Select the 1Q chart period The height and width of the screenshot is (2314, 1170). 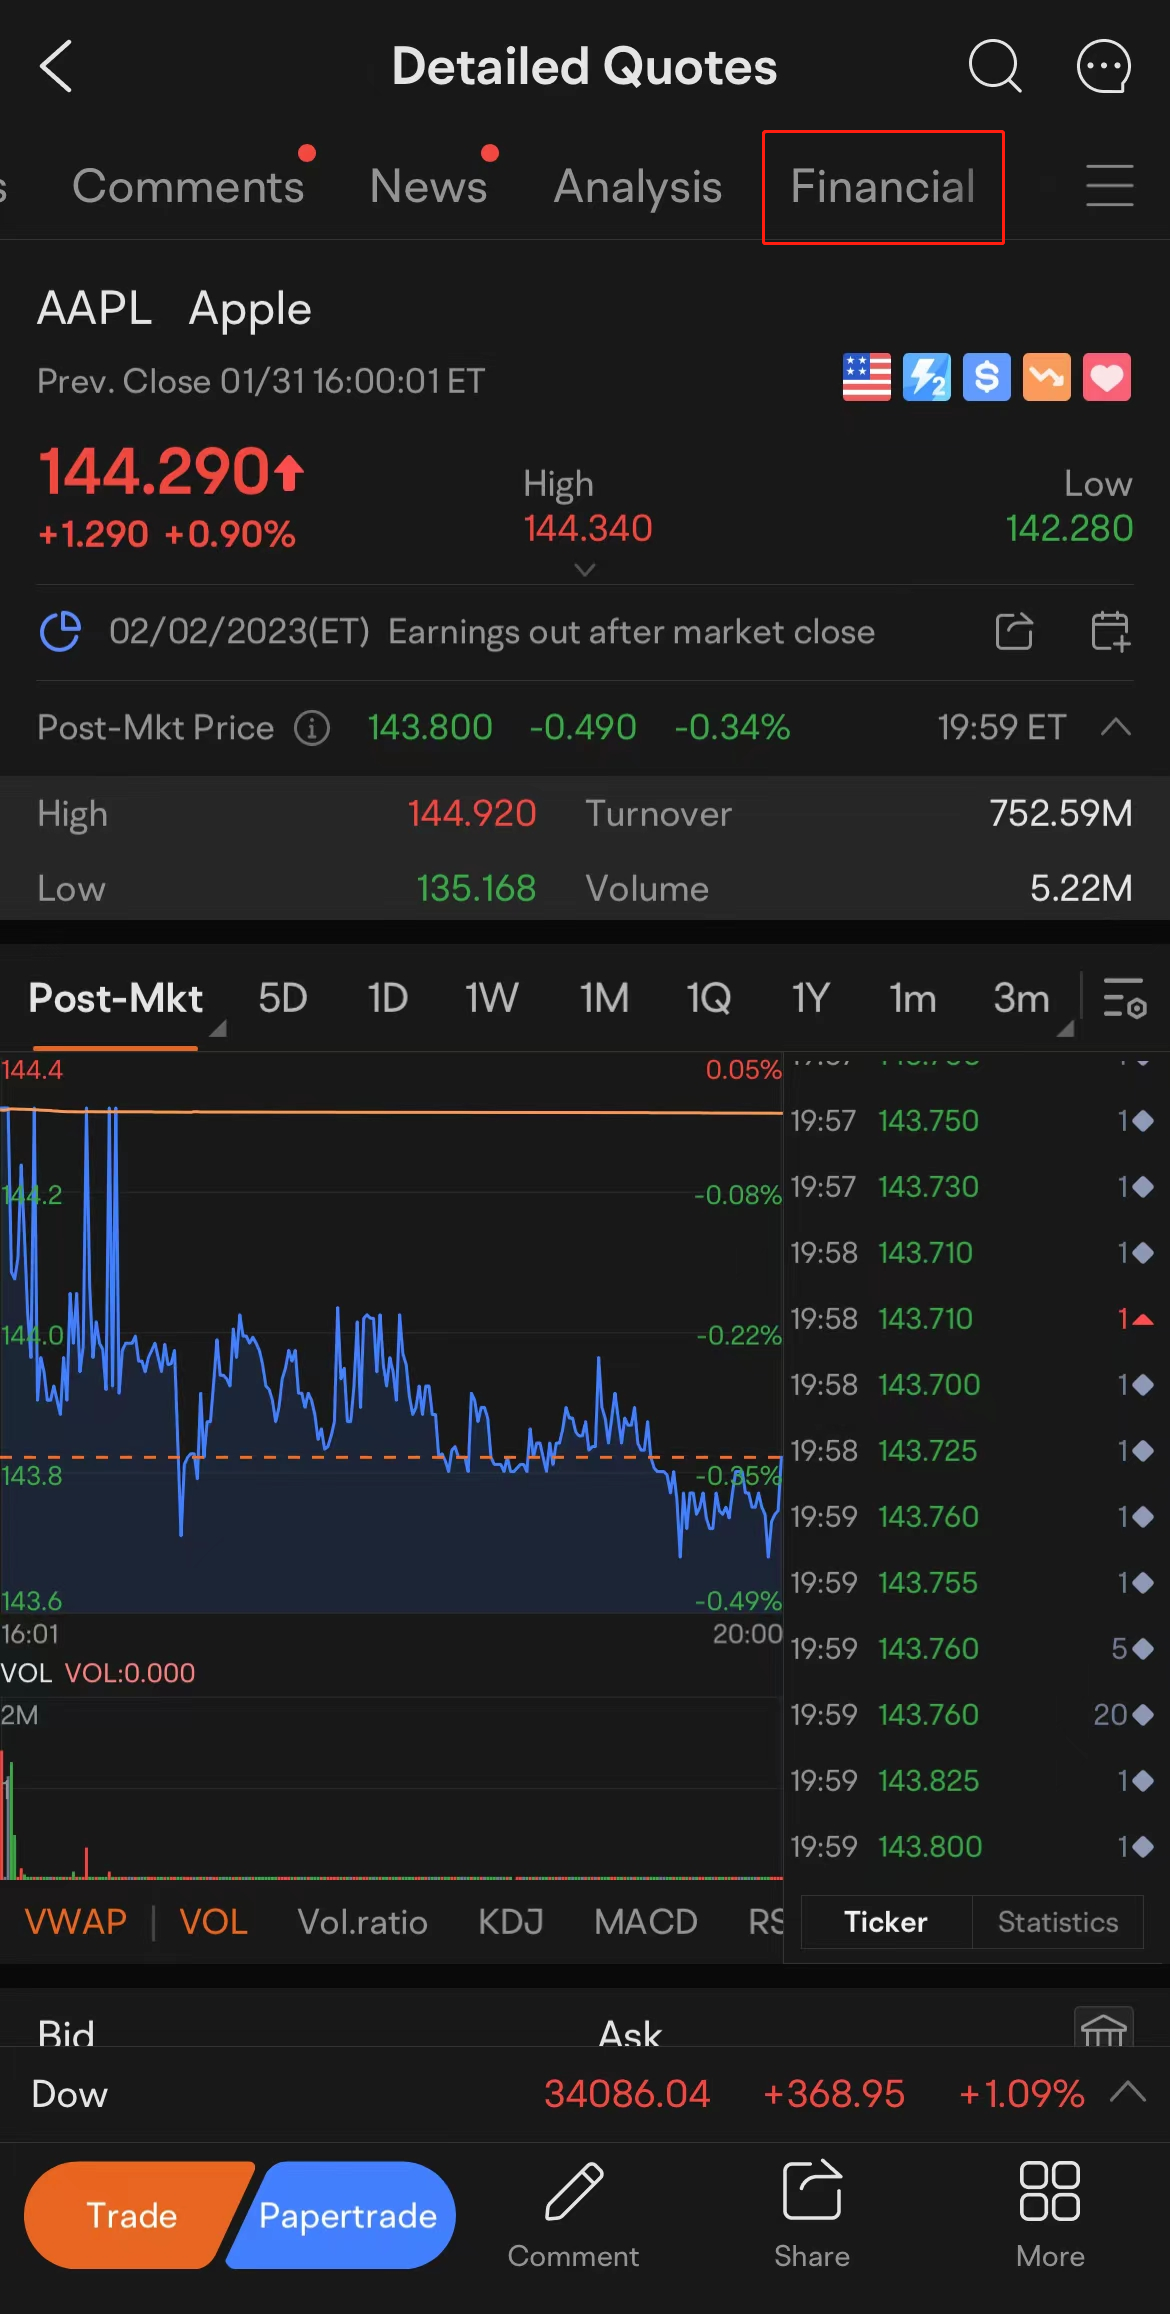point(708,998)
